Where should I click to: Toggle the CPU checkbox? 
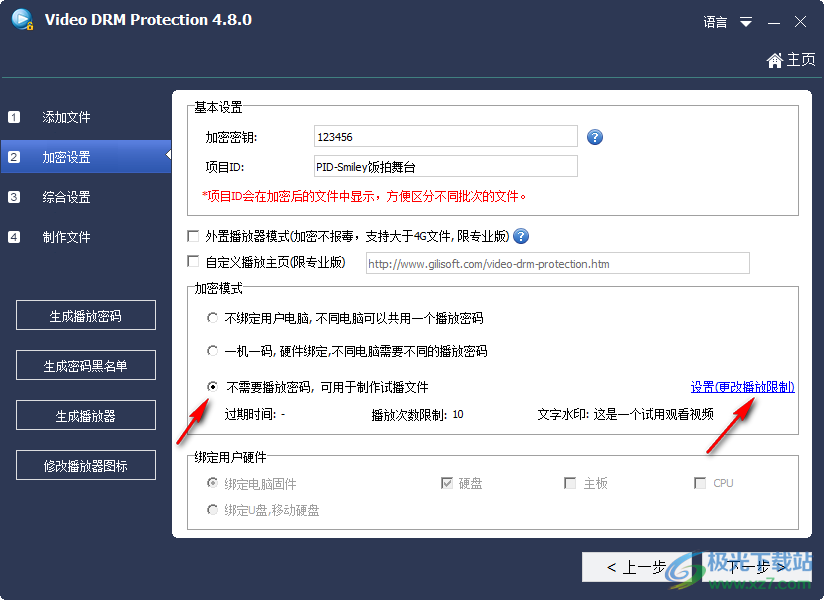coord(699,483)
